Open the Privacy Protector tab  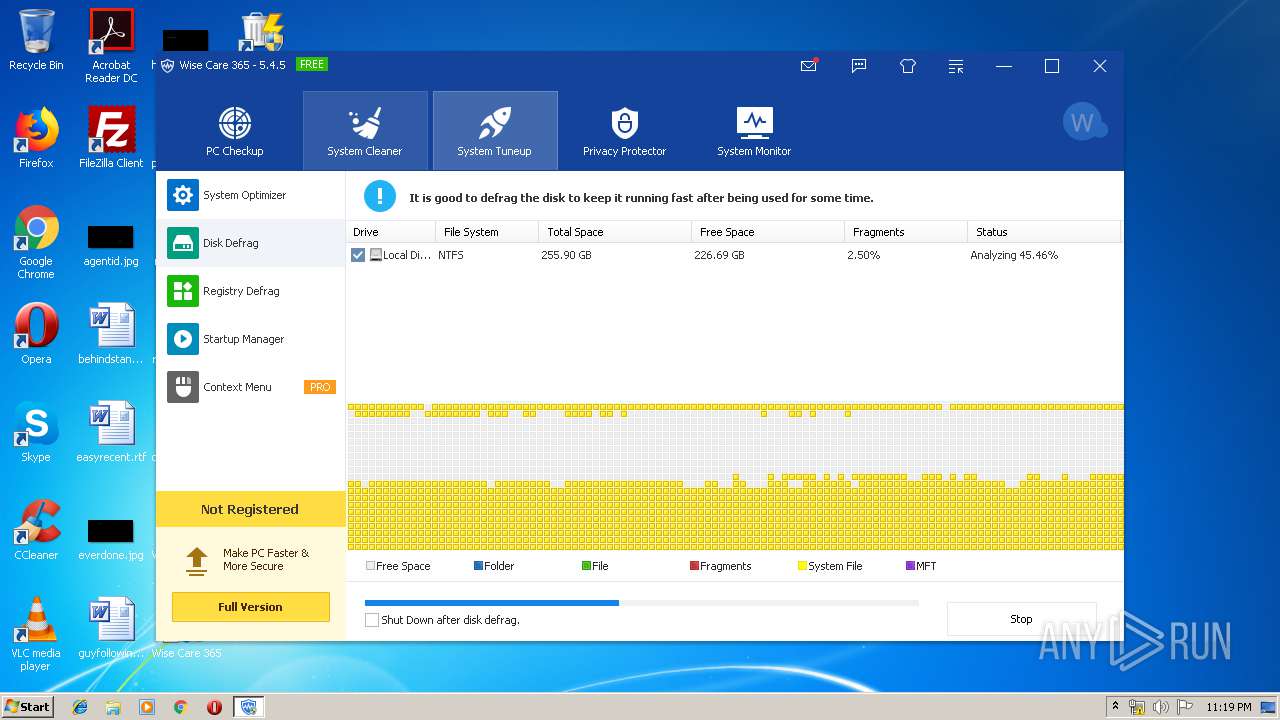tap(625, 131)
